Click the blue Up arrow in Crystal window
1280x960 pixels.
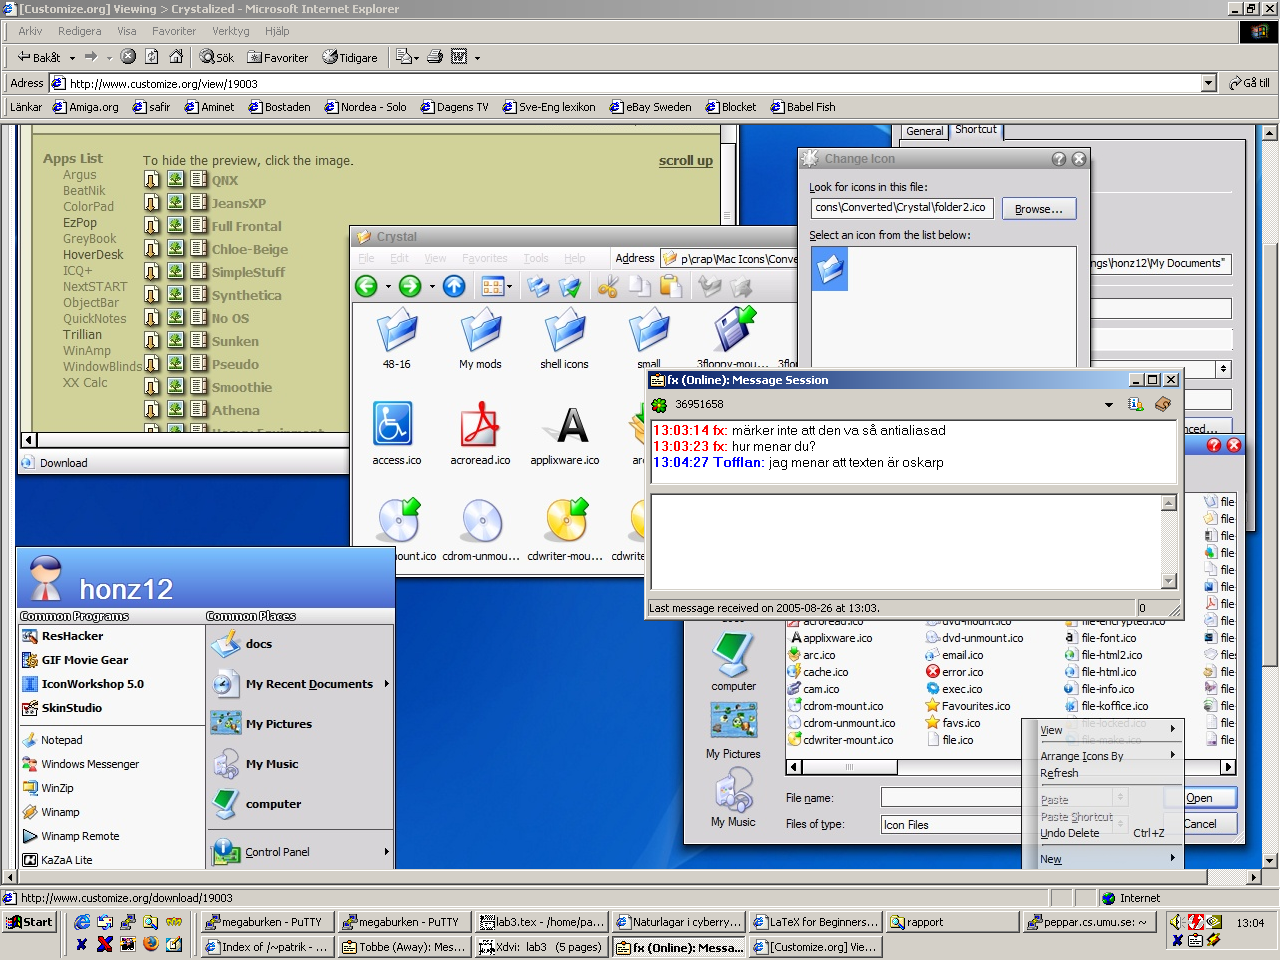[x=454, y=287]
